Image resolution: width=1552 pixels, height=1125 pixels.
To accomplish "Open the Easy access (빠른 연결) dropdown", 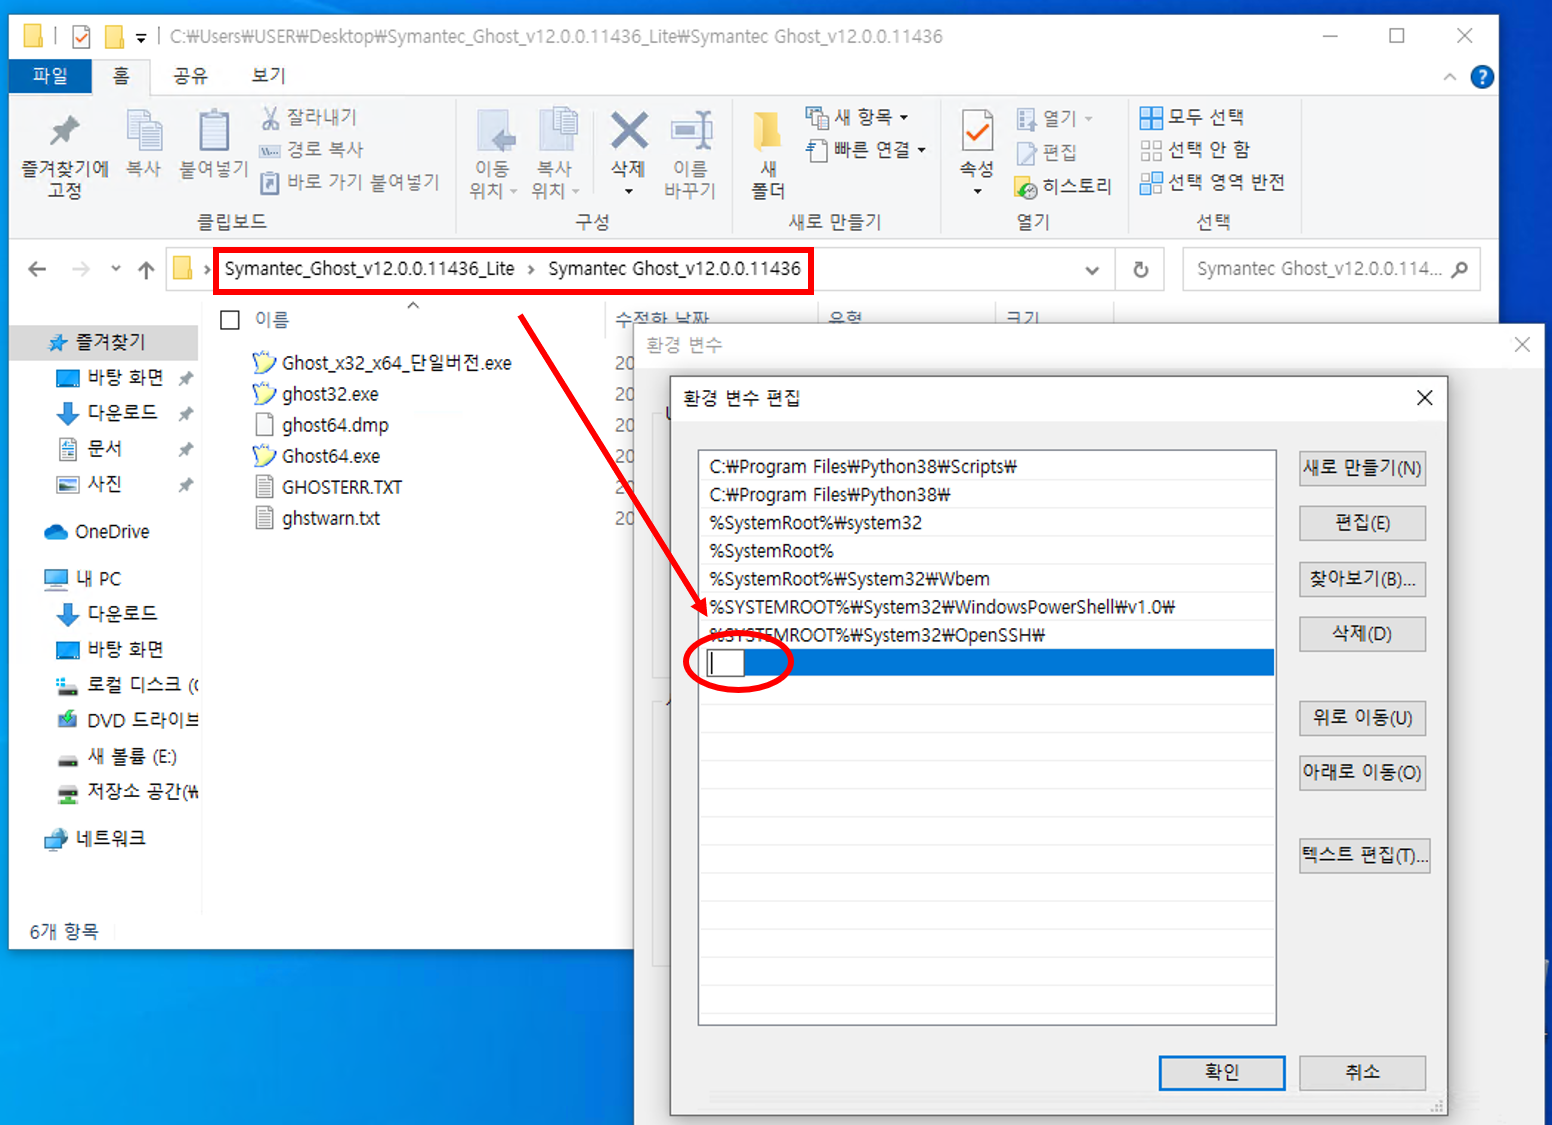I will pos(866,150).
